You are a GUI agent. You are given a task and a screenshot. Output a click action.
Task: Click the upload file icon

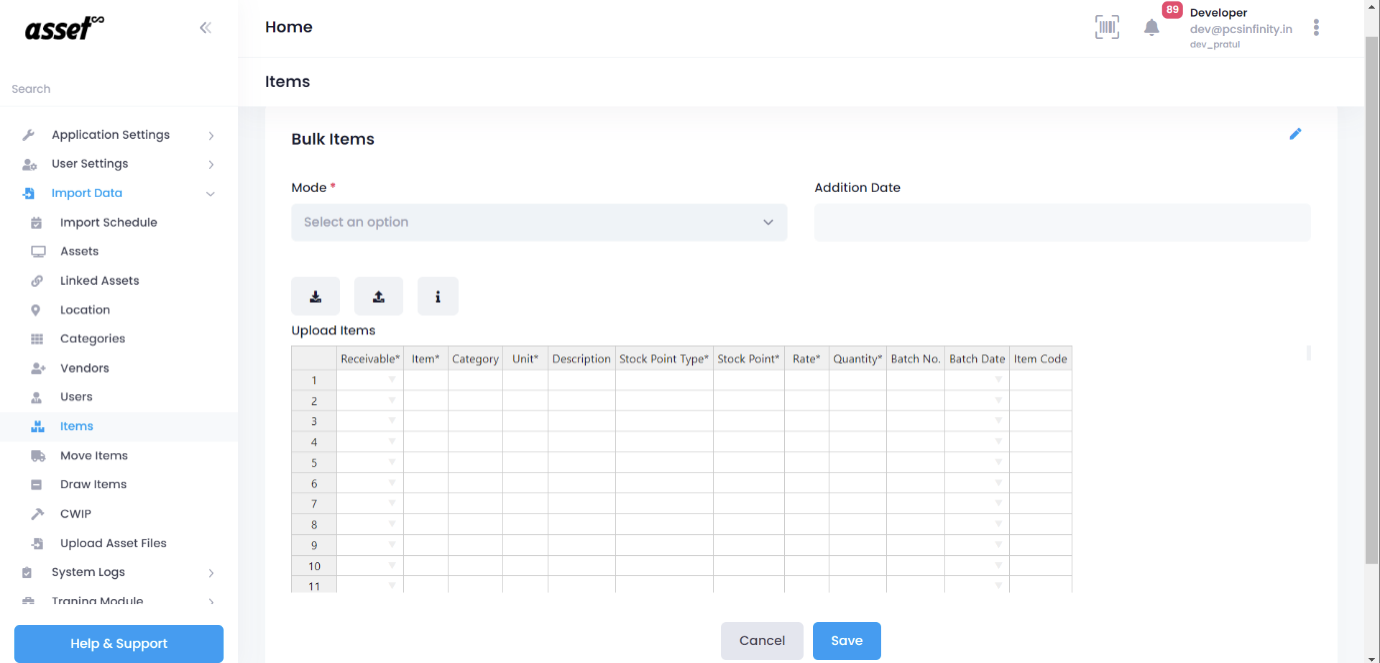378,295
